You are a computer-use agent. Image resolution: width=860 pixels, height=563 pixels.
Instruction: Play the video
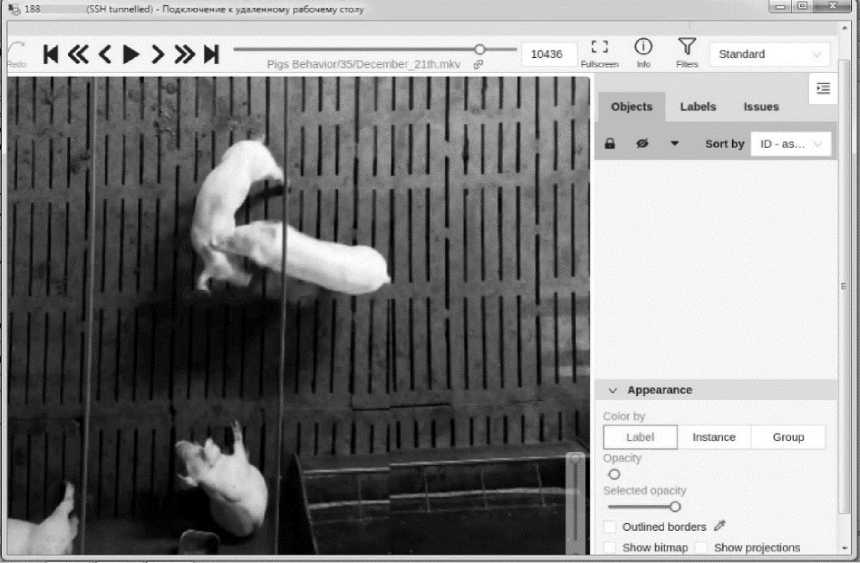[x=131, y=54]
